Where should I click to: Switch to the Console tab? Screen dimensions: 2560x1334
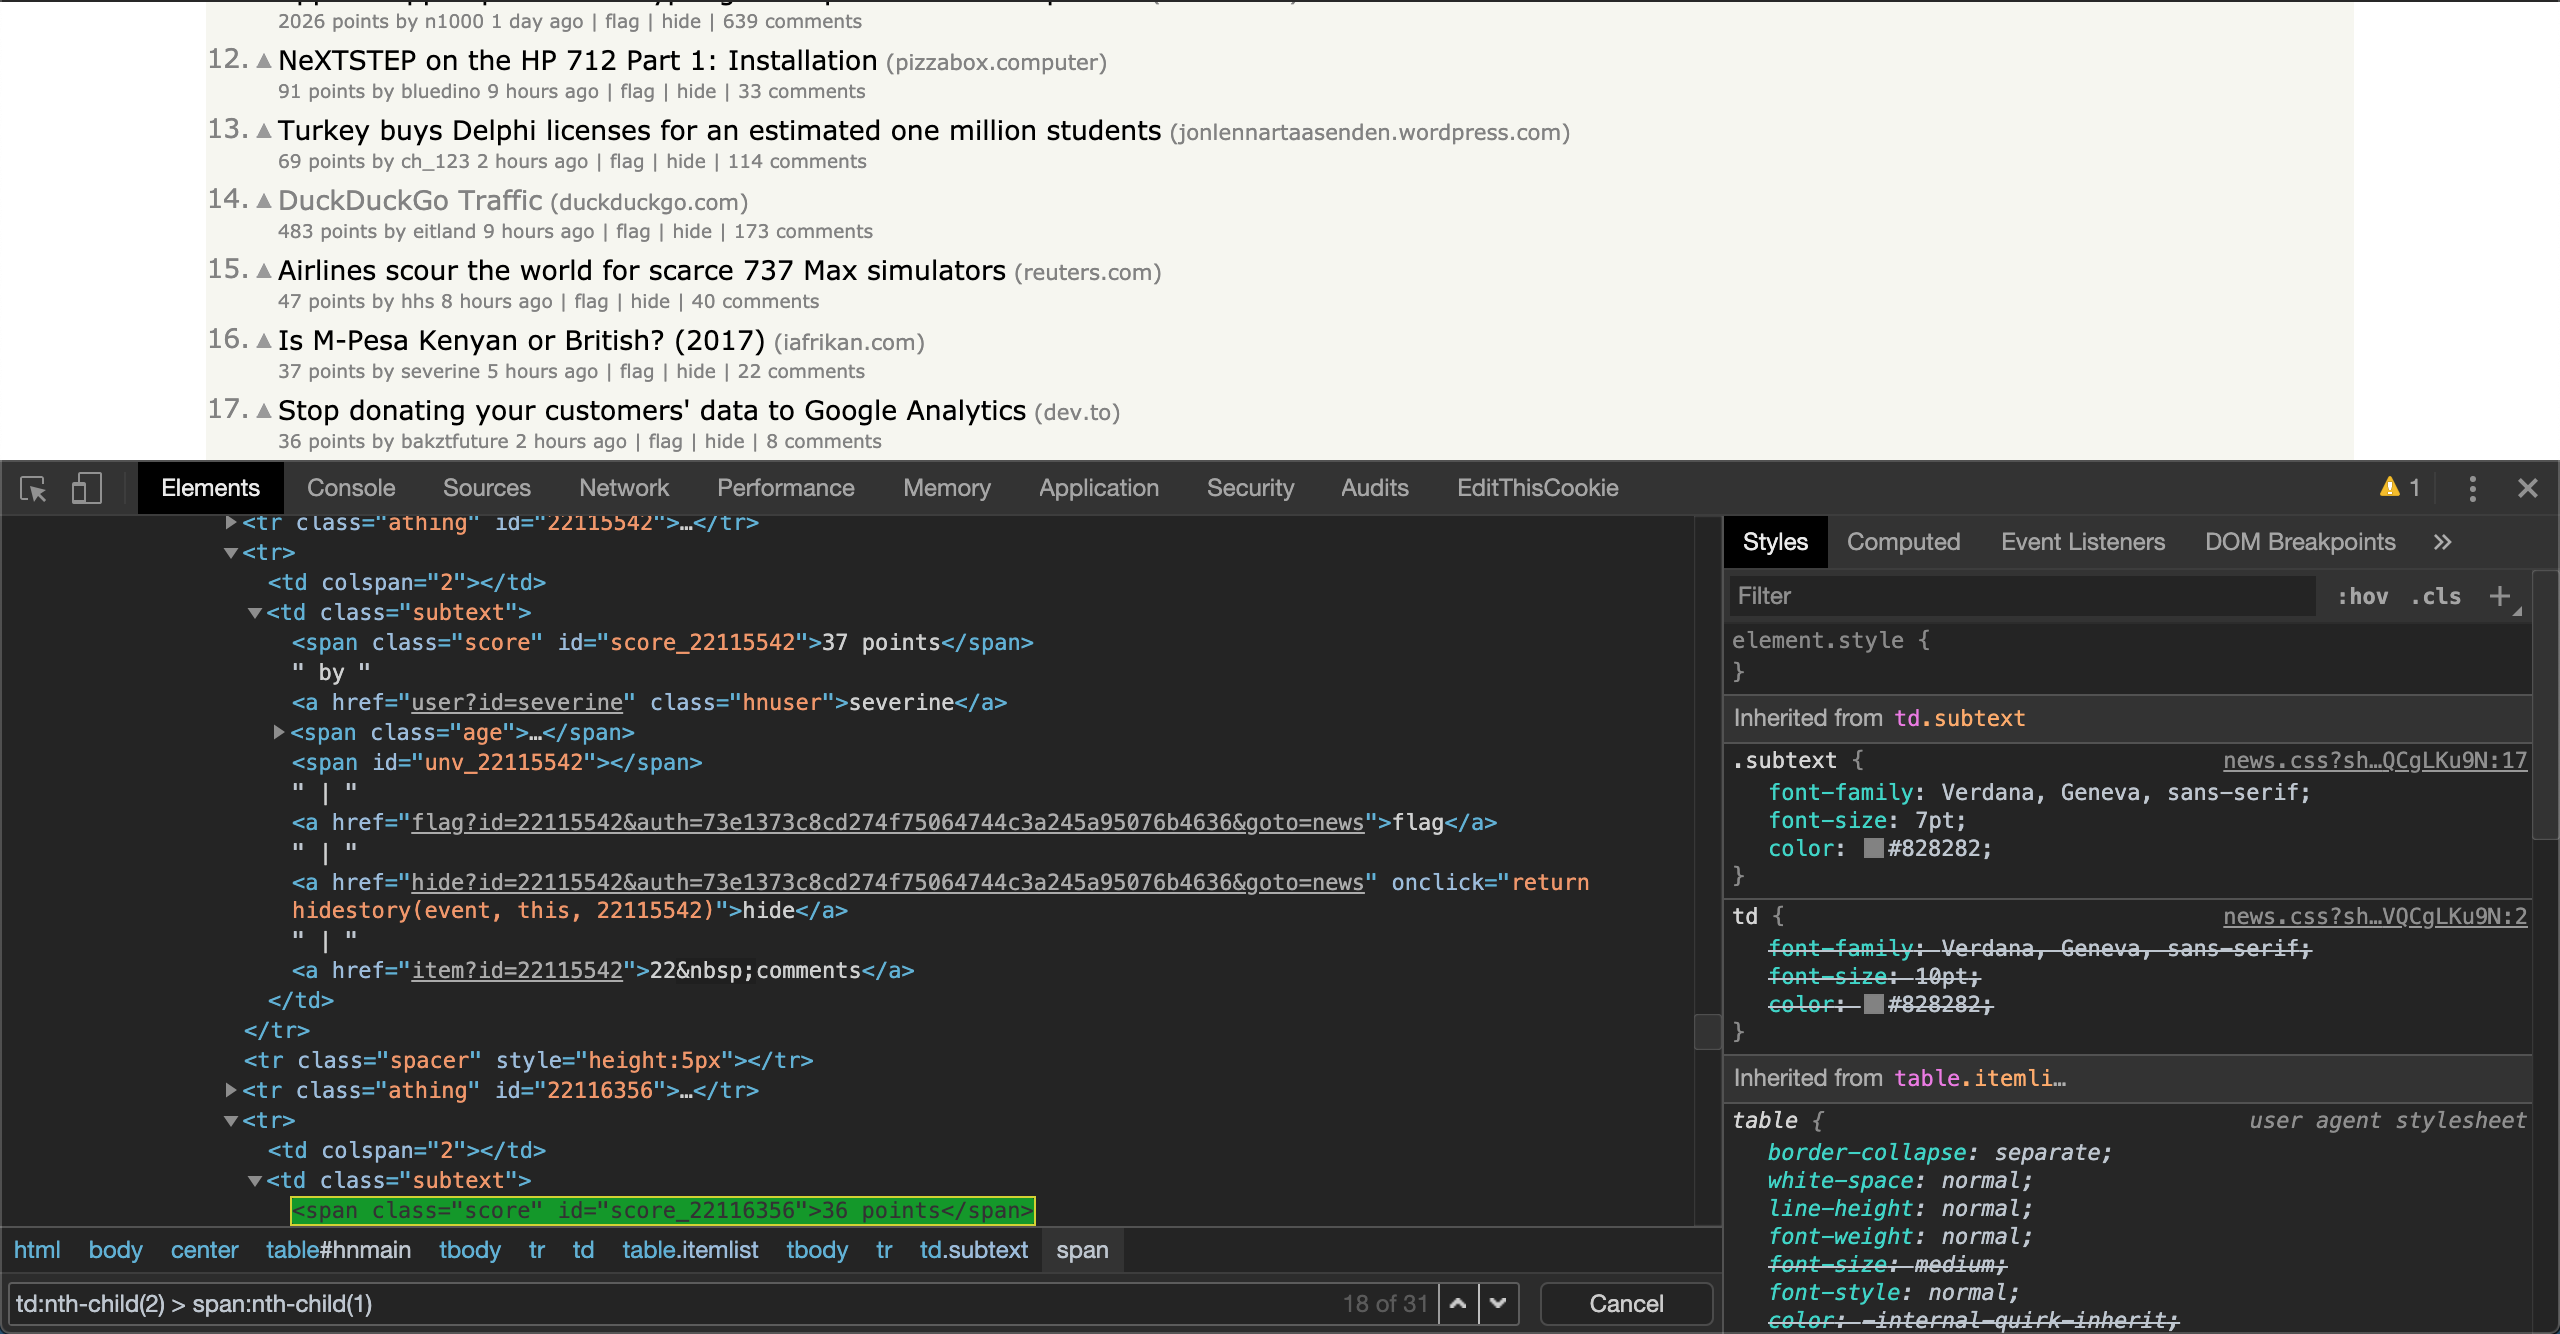pyautogui.click(x=352, y=488)
